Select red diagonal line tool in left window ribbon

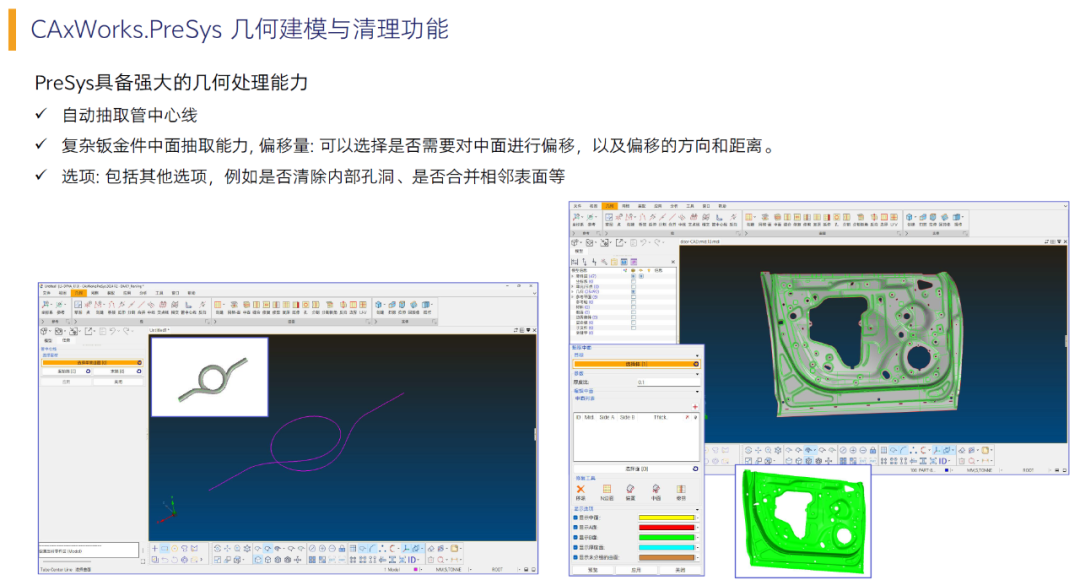[x=141, y=304]
